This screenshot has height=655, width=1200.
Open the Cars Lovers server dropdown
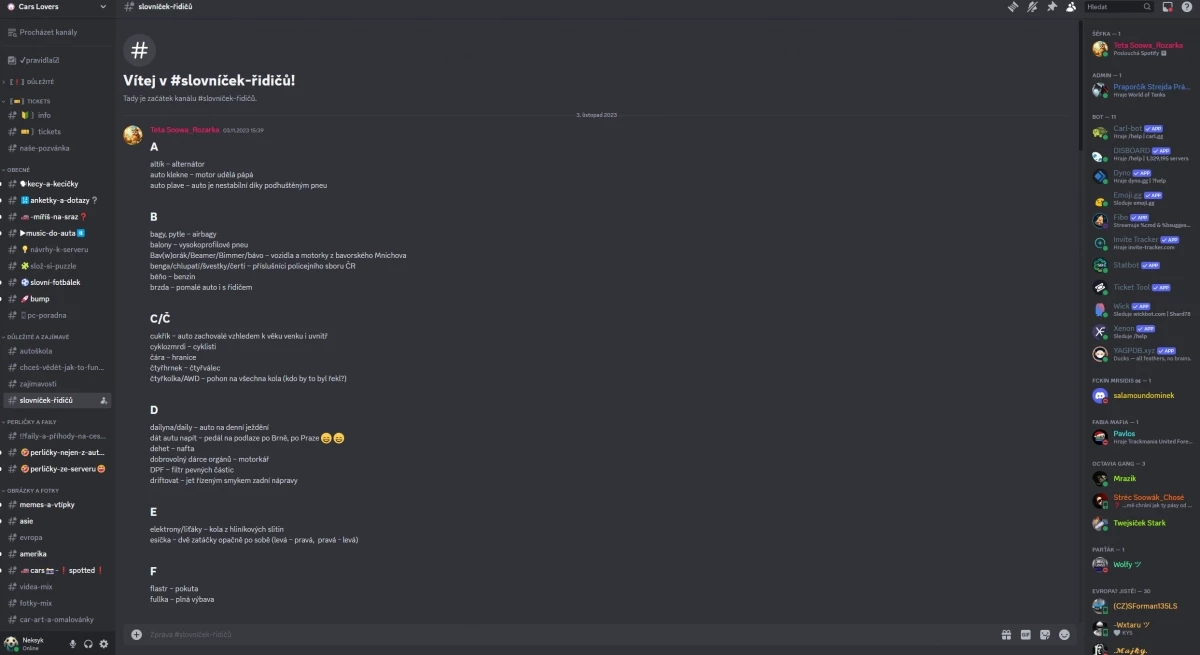pos(58,7)
